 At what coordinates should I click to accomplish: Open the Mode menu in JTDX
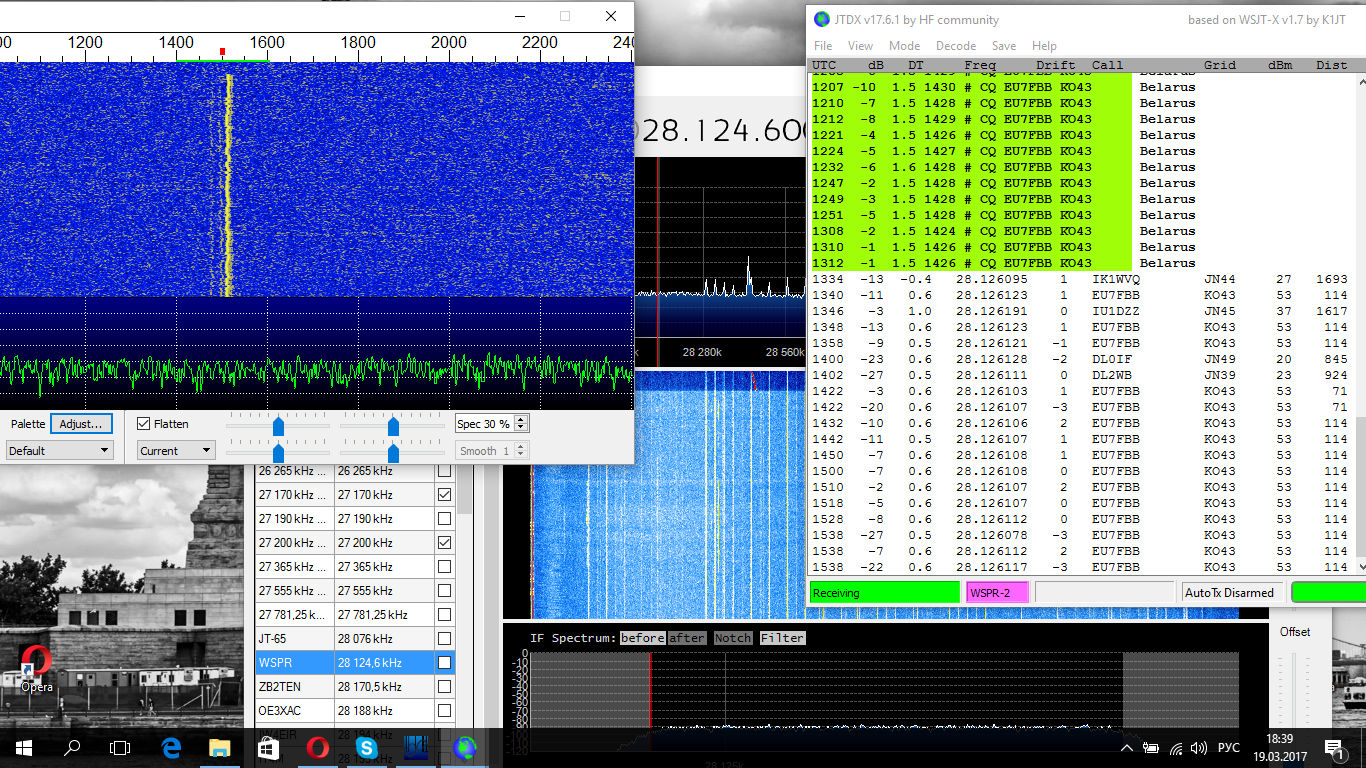coord(904,46)
